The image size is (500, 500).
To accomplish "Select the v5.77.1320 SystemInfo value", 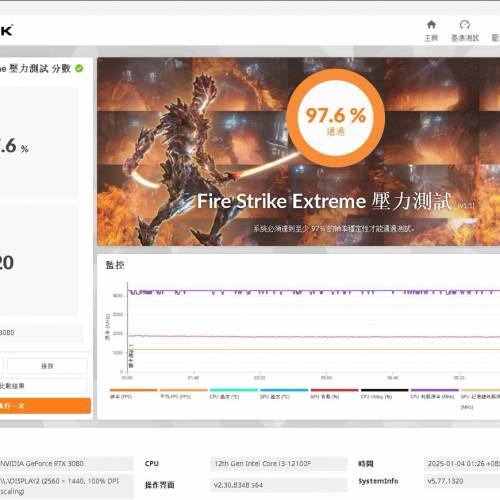I will 462,481.
